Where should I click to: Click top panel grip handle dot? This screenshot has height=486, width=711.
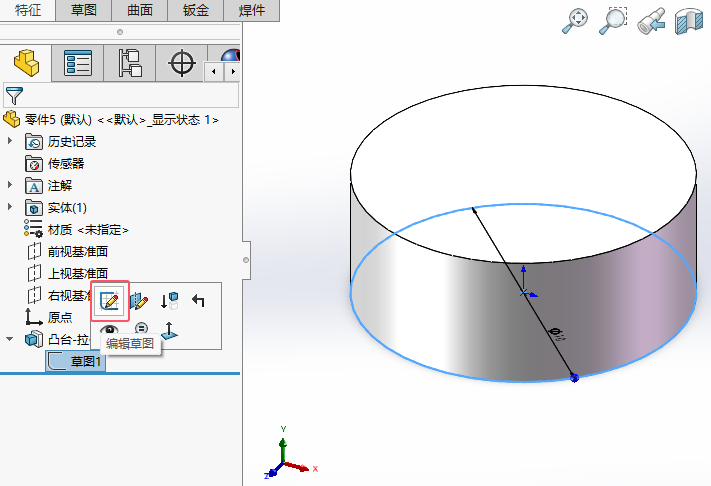(120, 32)
